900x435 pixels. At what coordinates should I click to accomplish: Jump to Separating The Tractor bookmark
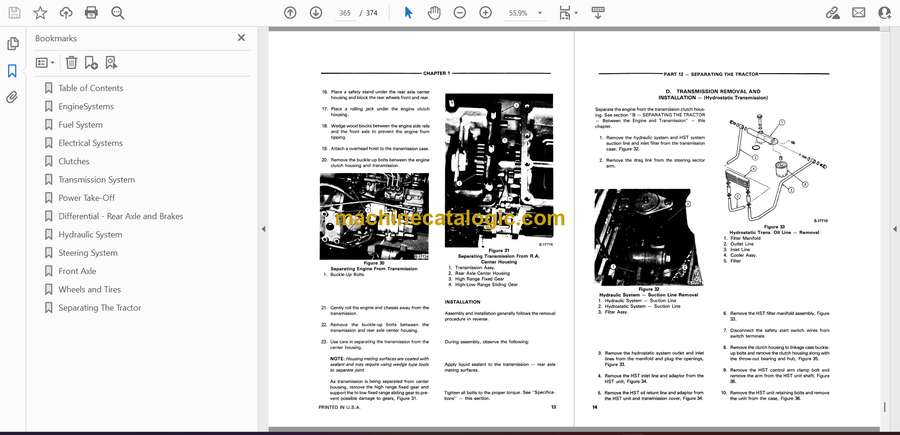pos(99,308)
